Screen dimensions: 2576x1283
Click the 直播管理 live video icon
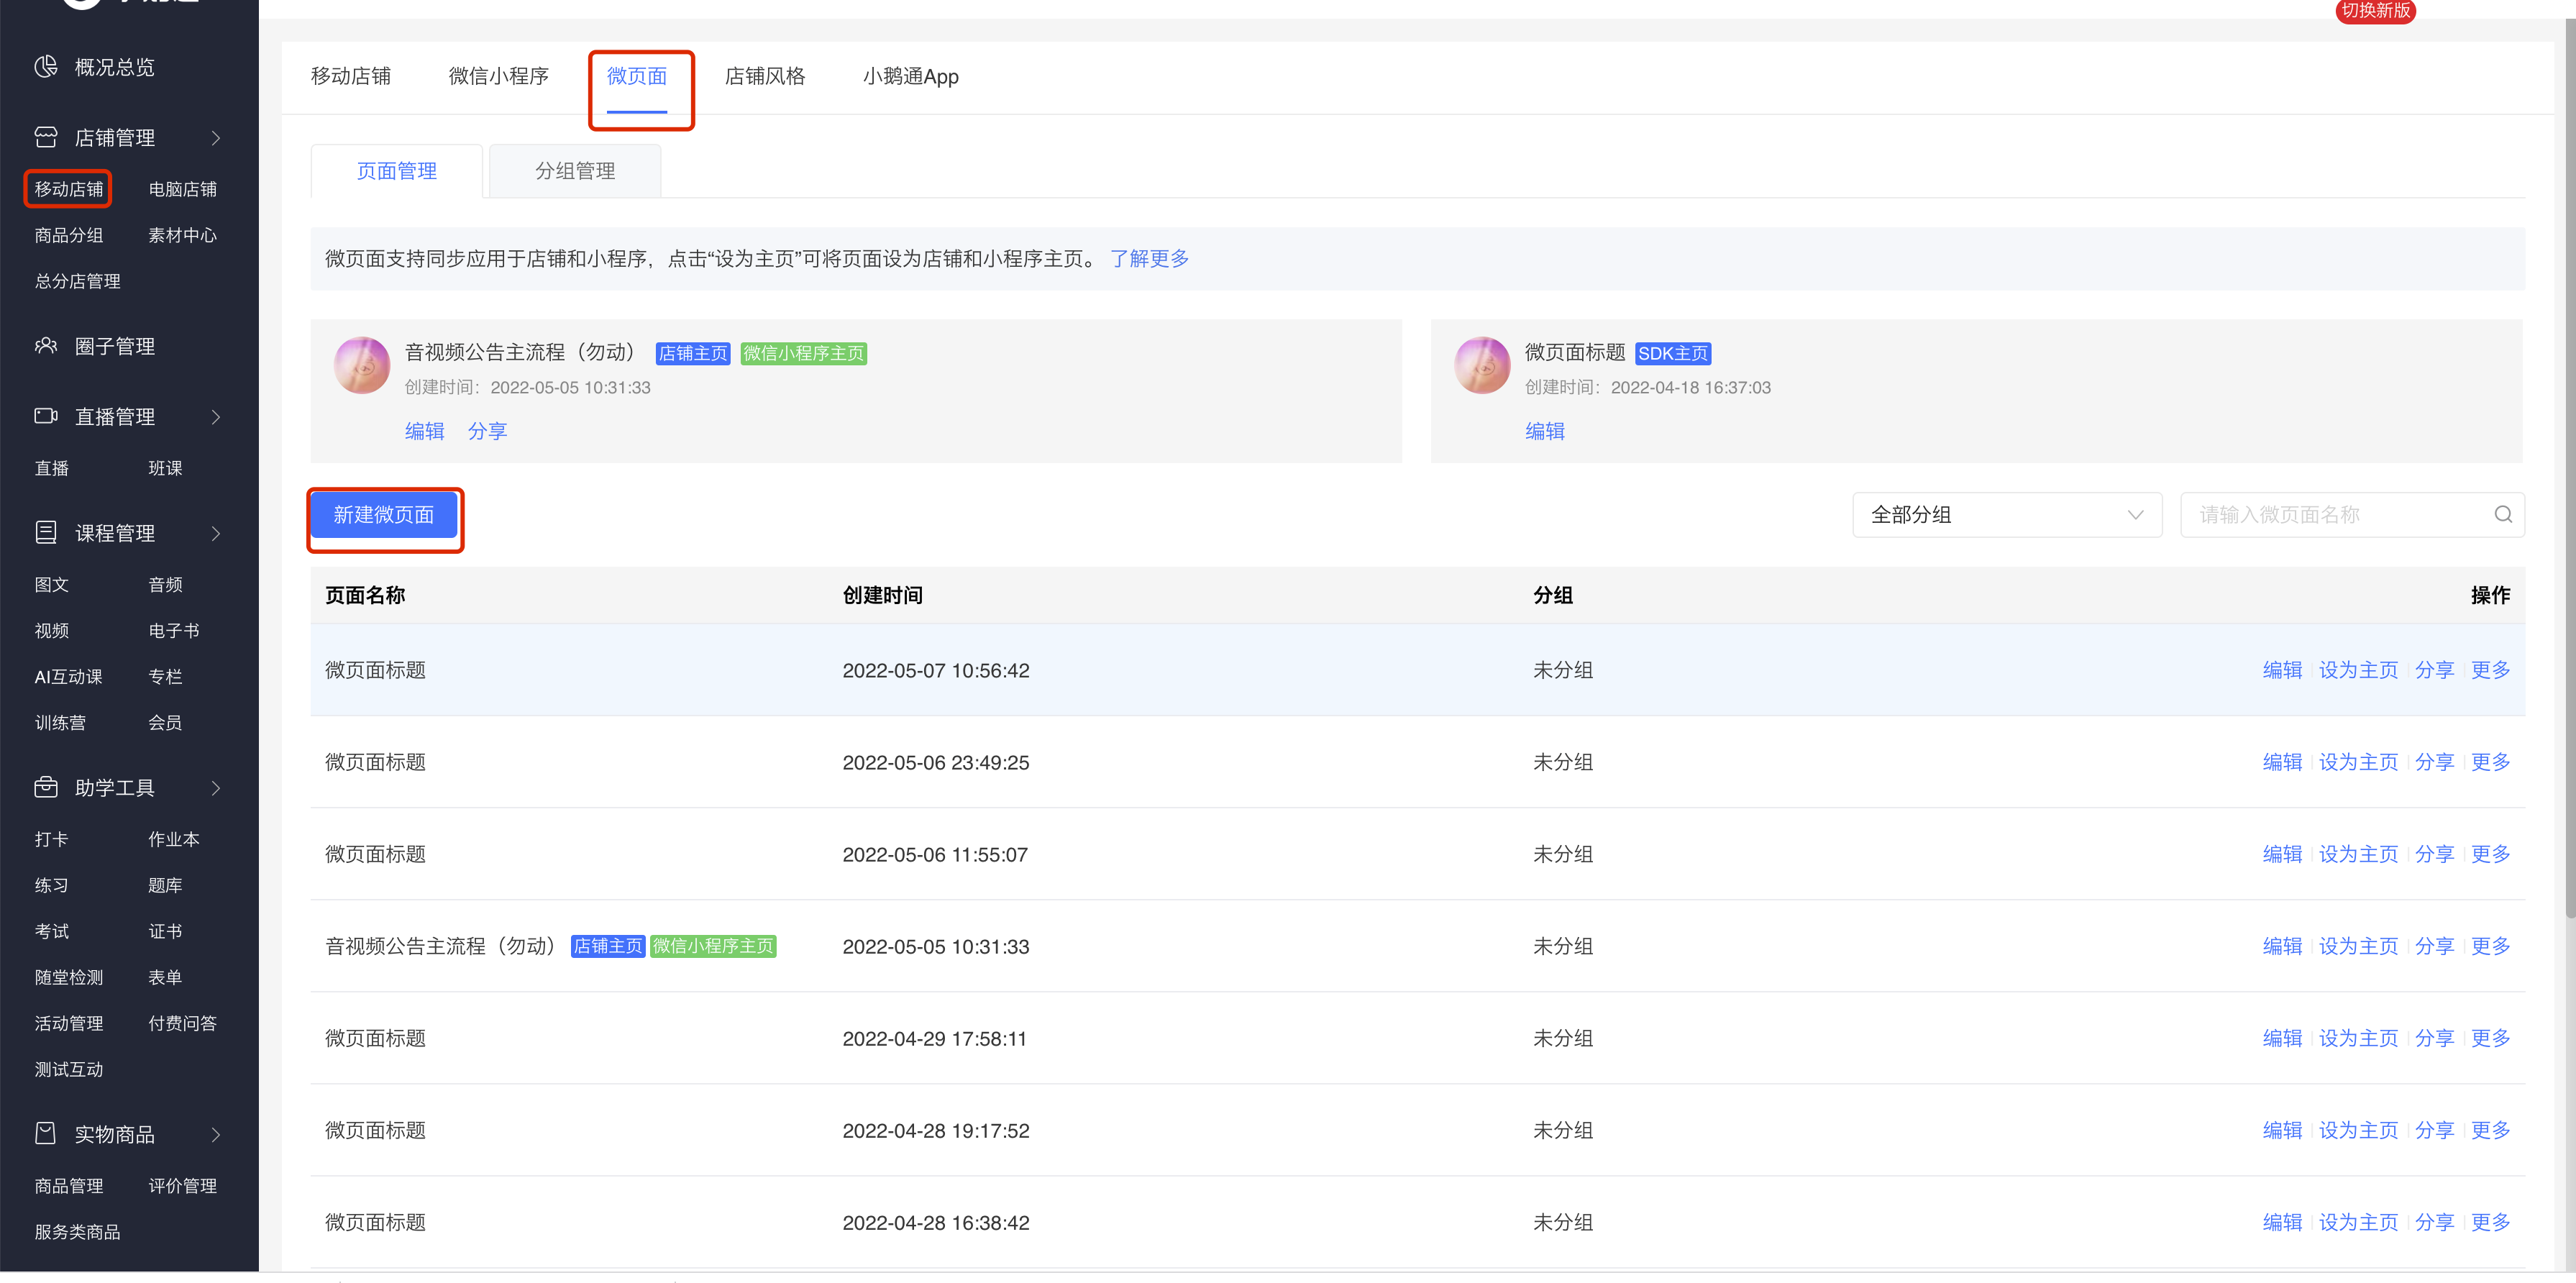[46, 416]
